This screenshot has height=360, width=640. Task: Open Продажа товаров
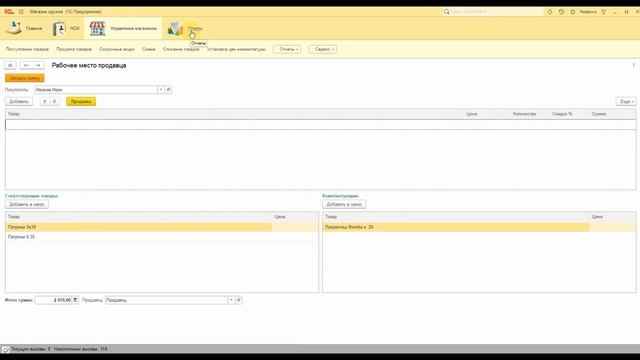pos(74,49)
